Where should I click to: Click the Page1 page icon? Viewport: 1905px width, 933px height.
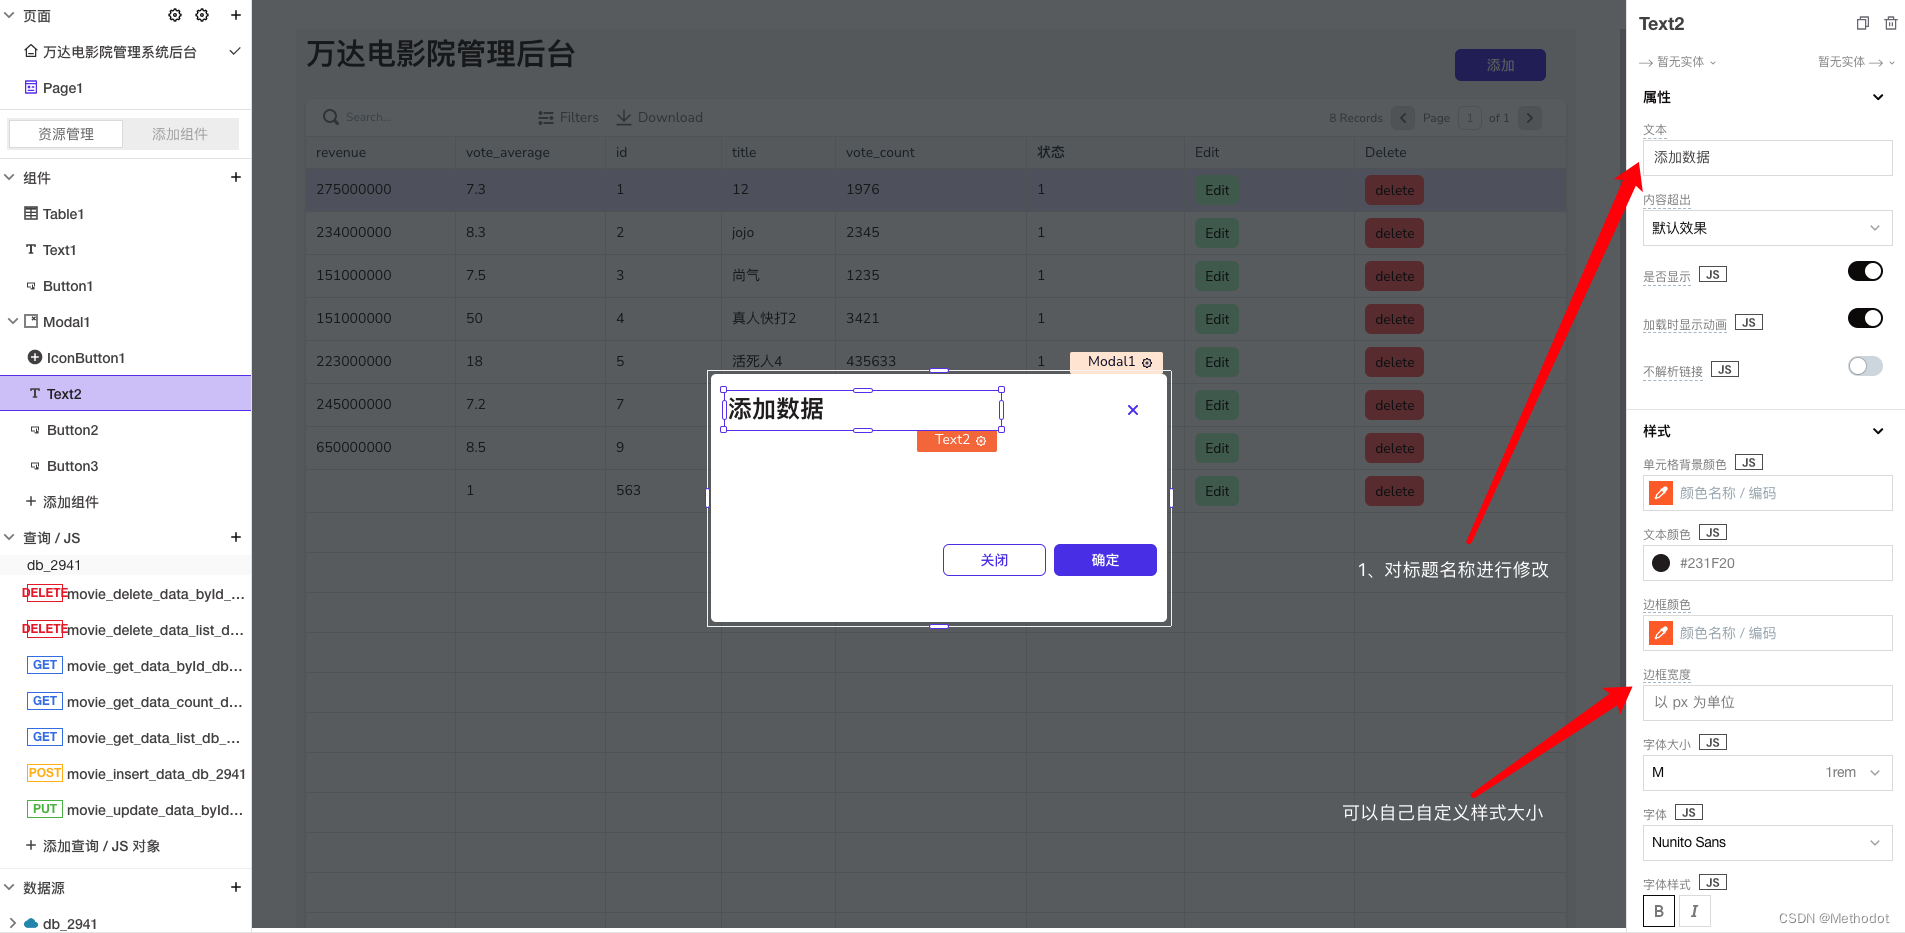click(31, 87)
